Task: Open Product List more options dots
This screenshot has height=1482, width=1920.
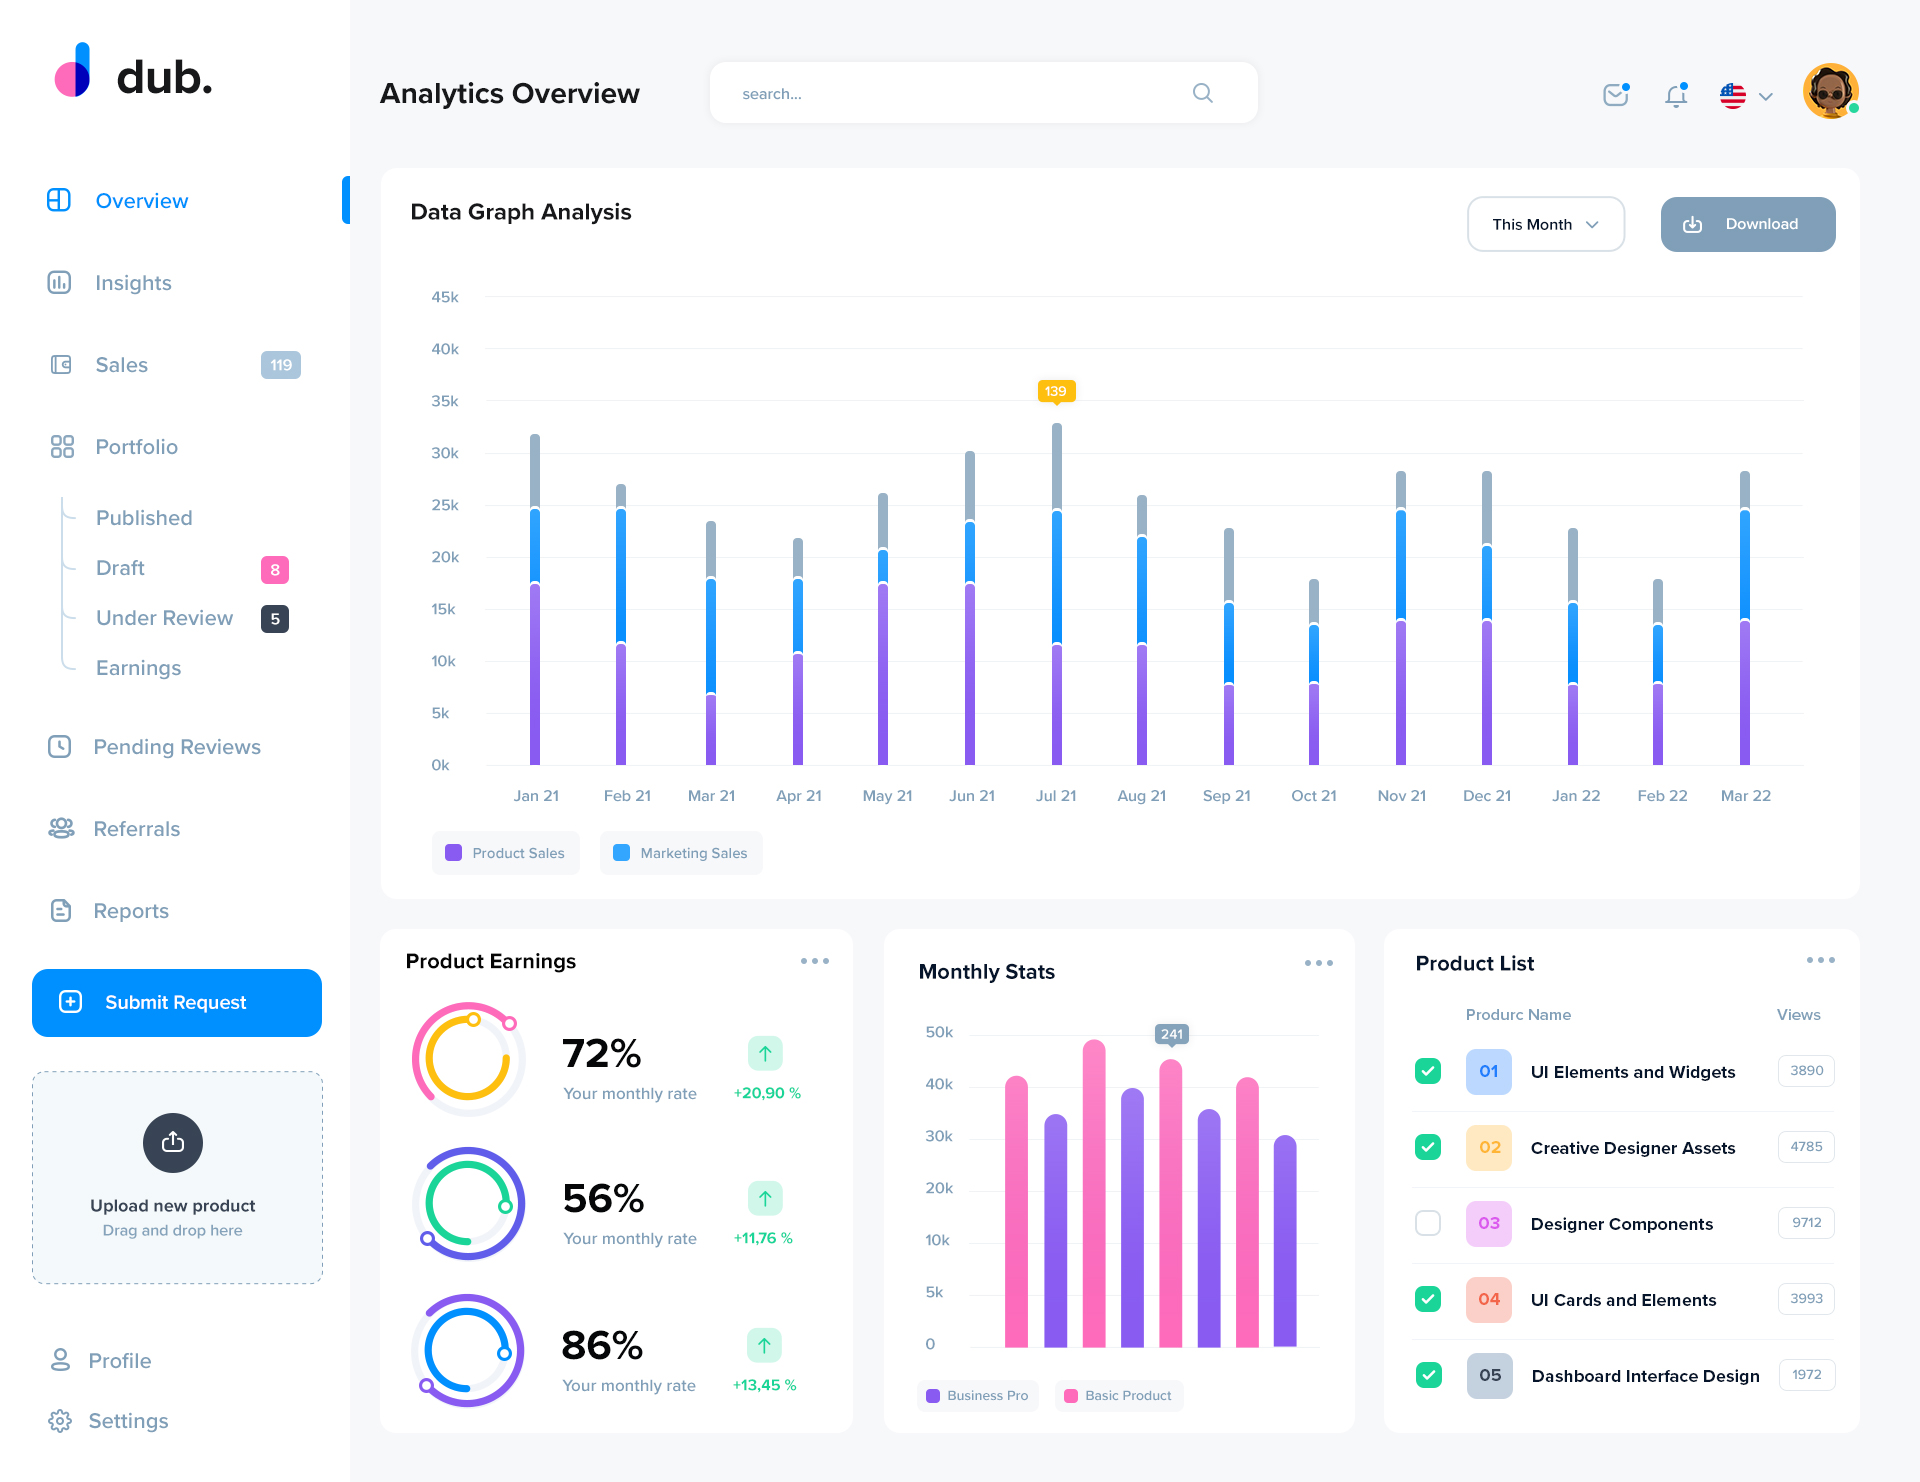Action: [x=1820, y=960]
